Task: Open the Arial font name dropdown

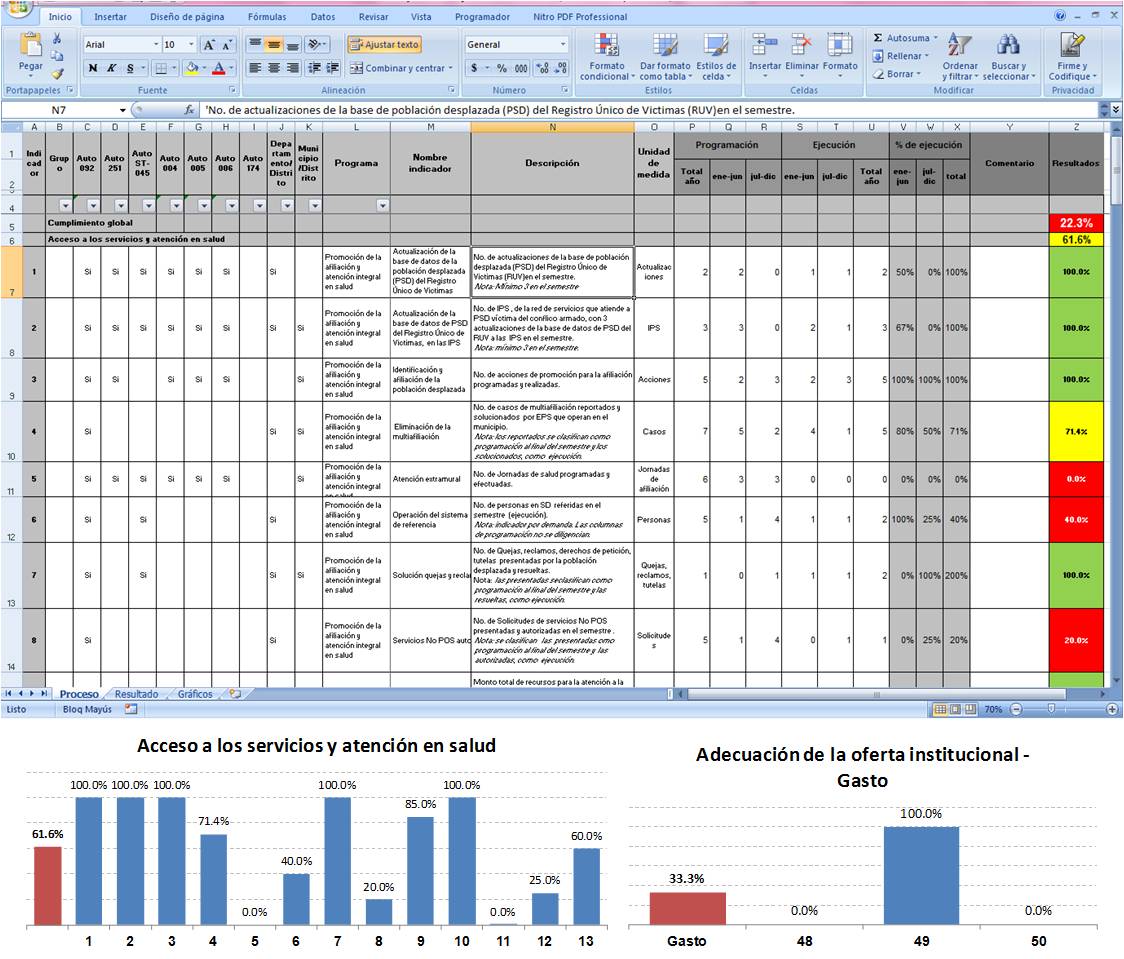Action: [x=156, y=45]
